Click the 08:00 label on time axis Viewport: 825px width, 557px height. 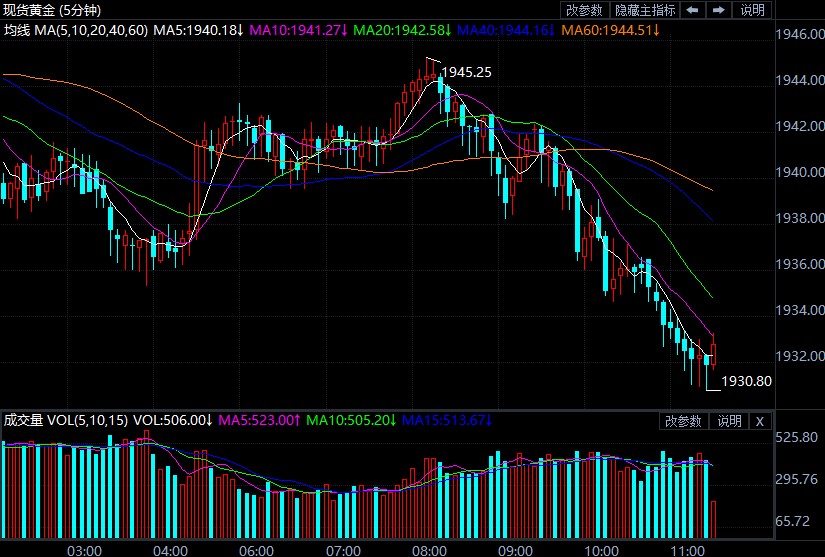[430, 549]
